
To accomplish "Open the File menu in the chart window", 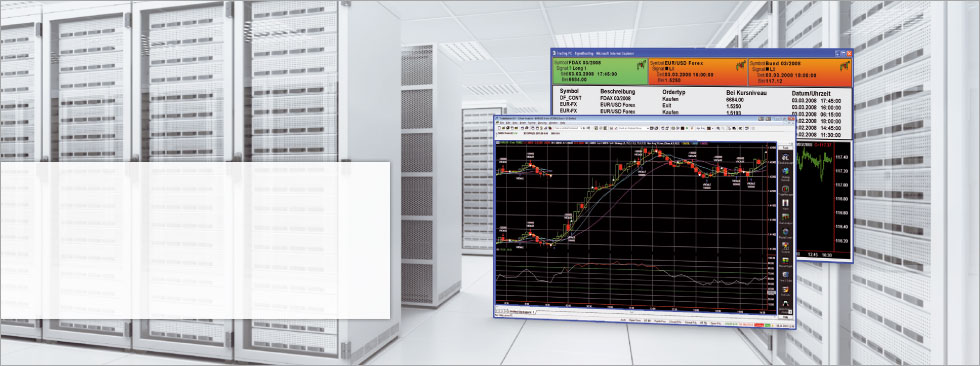I will tap(501, 122).
